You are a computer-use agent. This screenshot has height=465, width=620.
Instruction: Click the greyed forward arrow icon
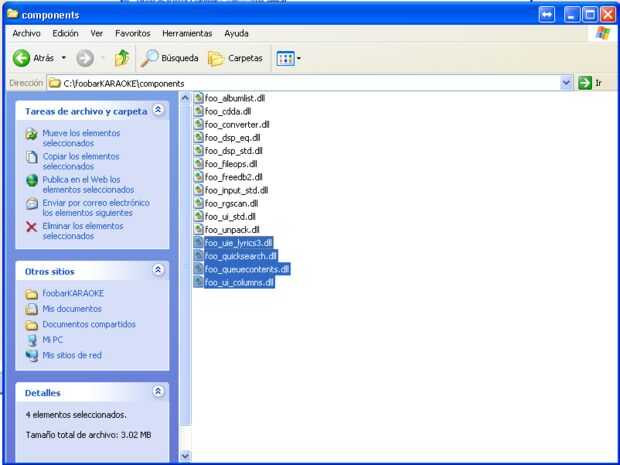click(85, 59)
